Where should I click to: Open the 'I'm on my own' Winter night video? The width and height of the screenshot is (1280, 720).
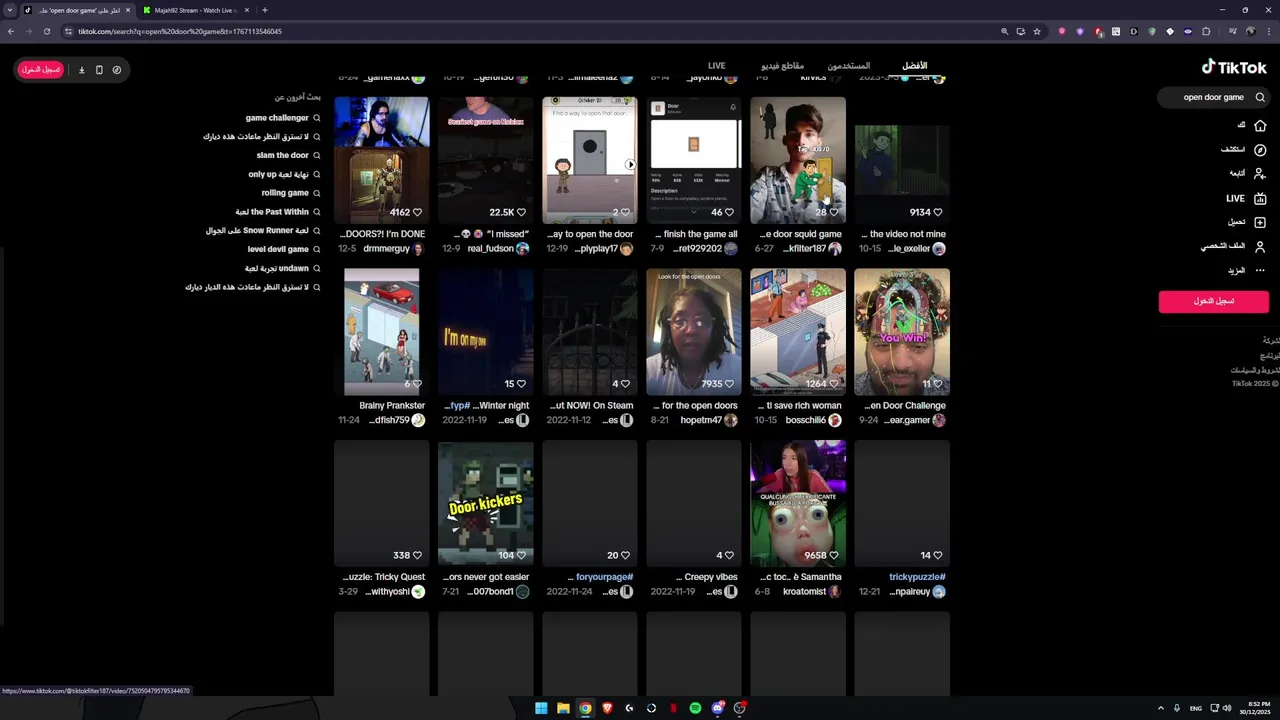pos(486,332)
